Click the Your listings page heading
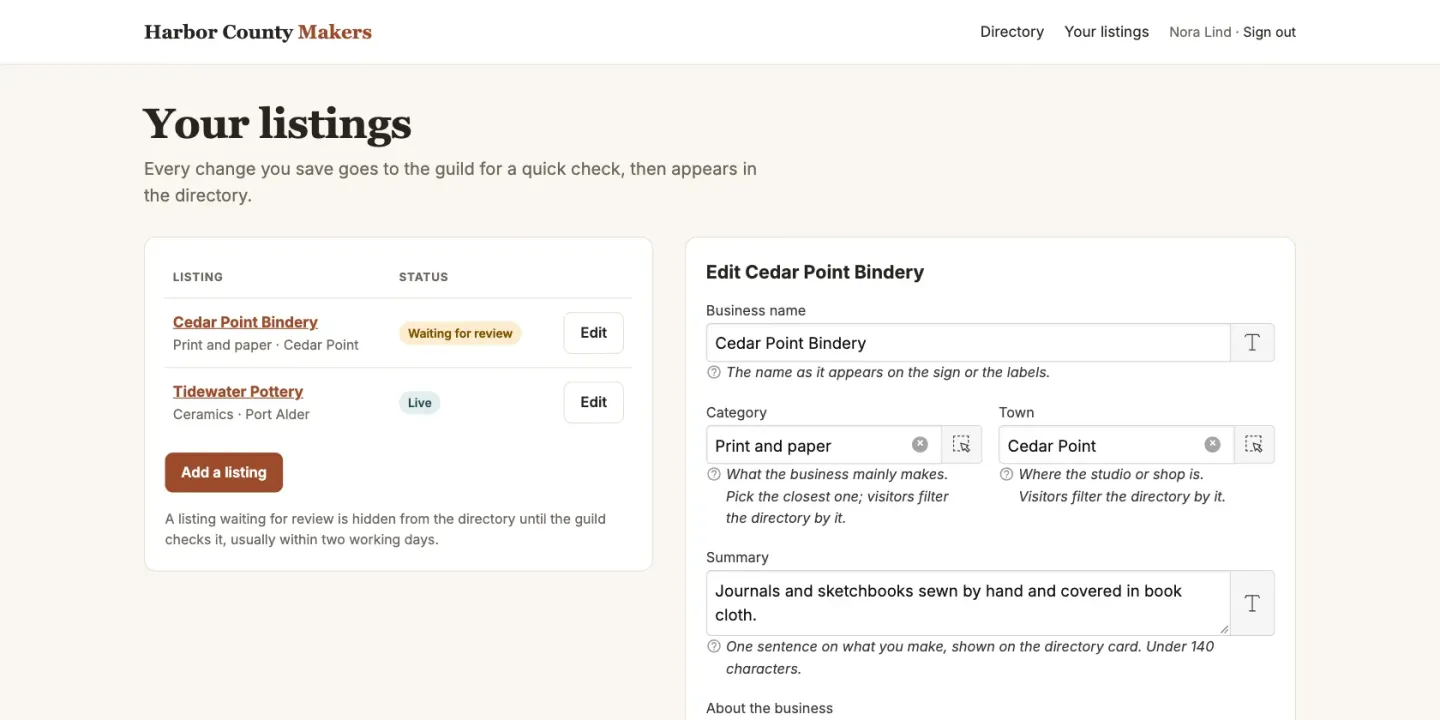 coord(278,124)
